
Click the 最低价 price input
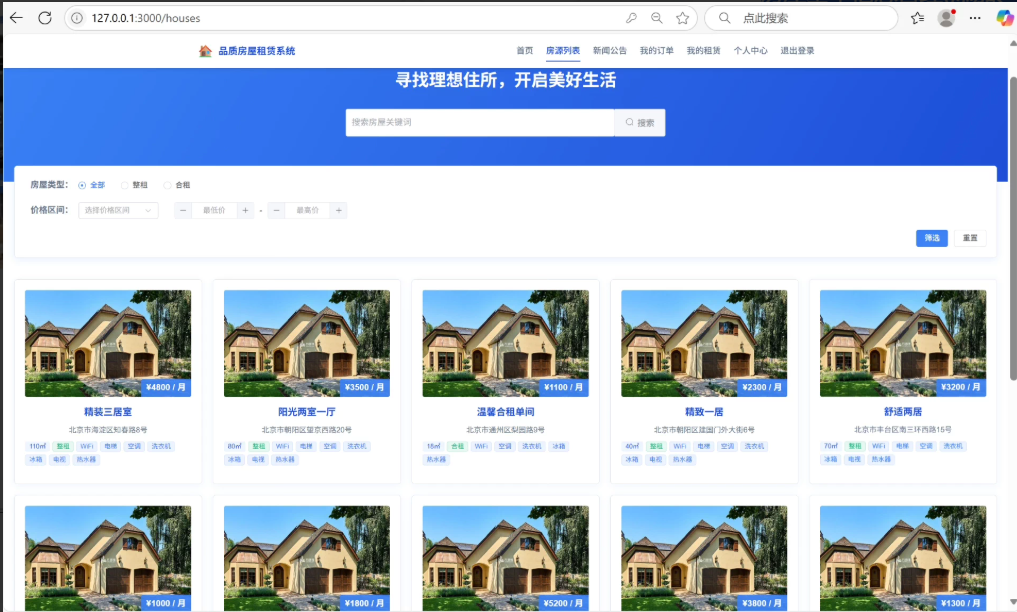[214, 210]
